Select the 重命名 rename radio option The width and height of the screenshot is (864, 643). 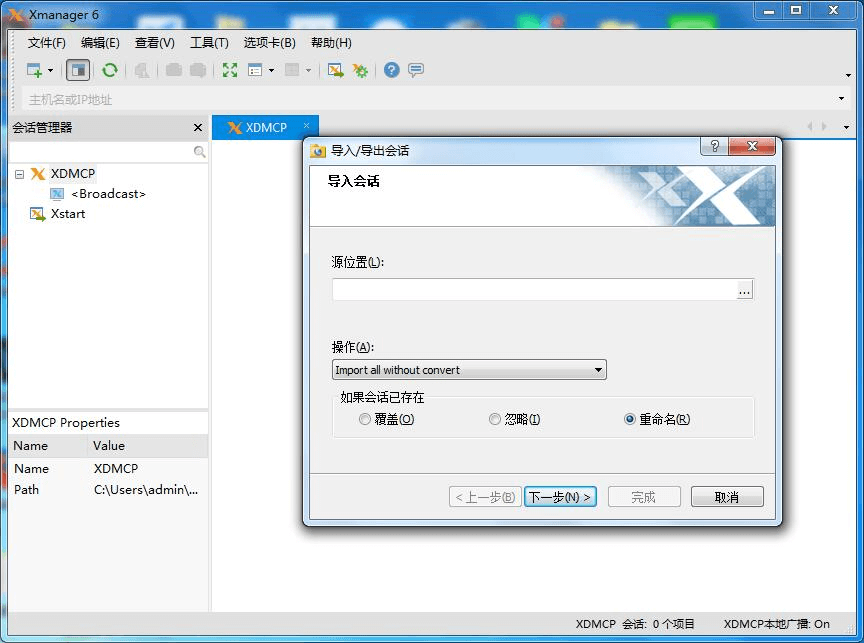pos(630,420)
